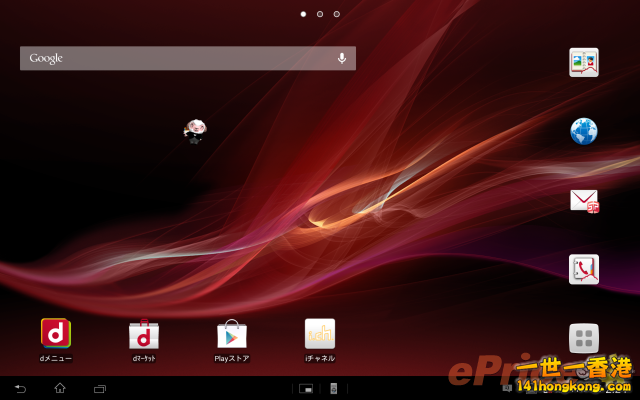Switch to the second home page dot
Viewport: 640px width, 400px height.
coord(320,14)
